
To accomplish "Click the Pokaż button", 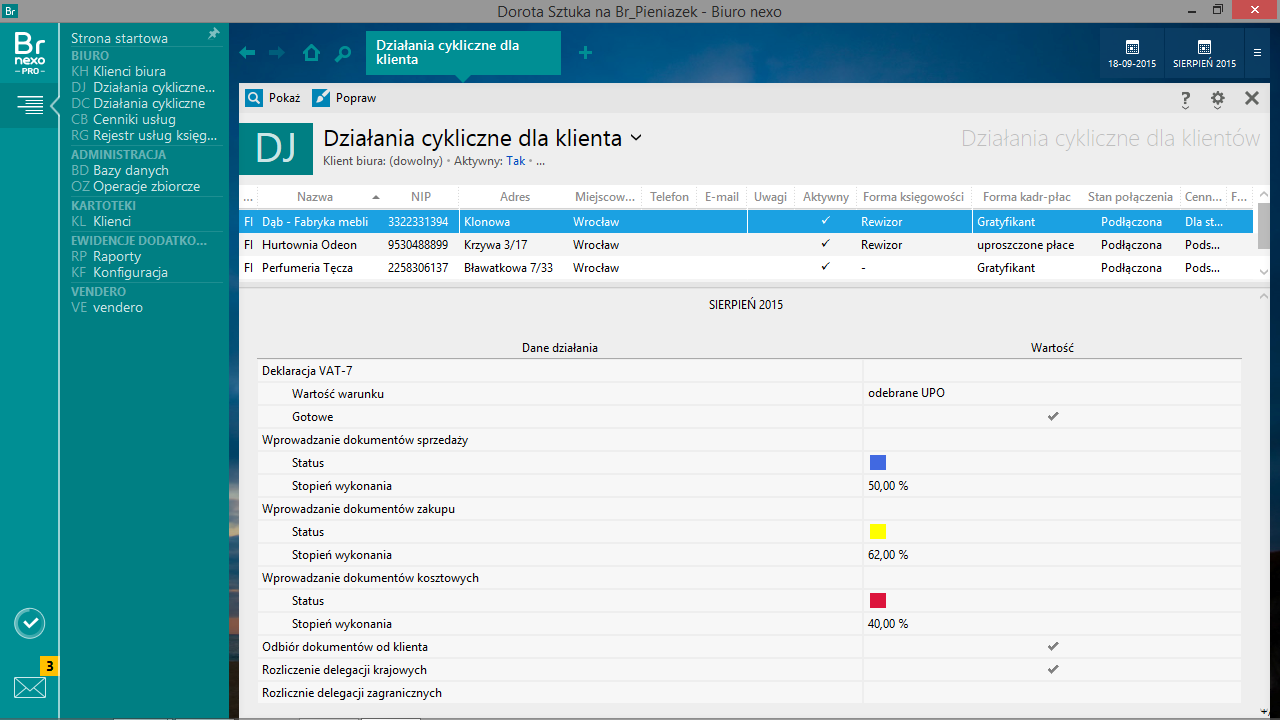I will [274, 98].
